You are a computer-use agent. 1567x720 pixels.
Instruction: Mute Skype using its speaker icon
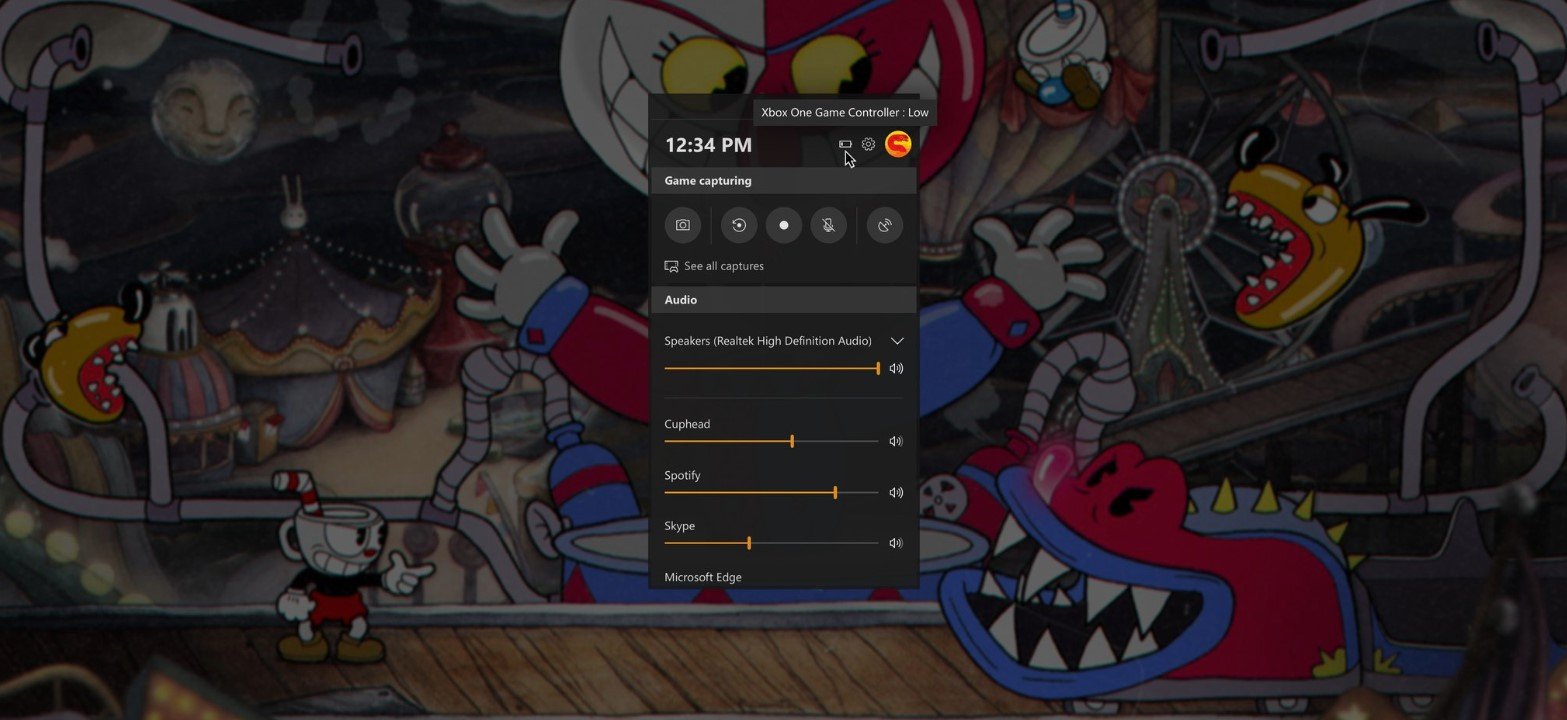(x=895, y=543)
